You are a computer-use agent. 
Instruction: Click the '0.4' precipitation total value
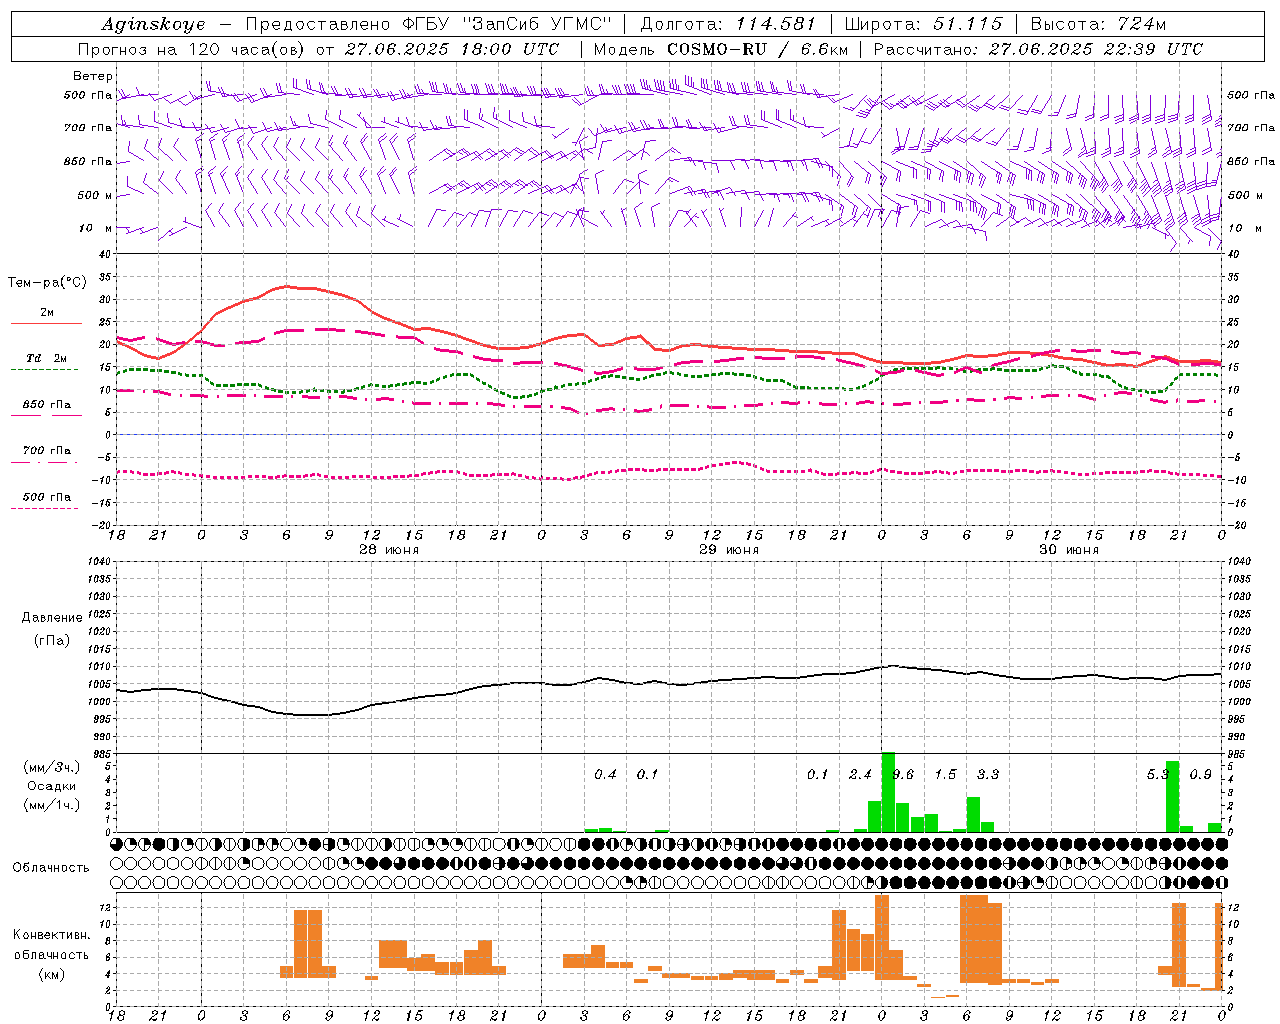[605, 775]
